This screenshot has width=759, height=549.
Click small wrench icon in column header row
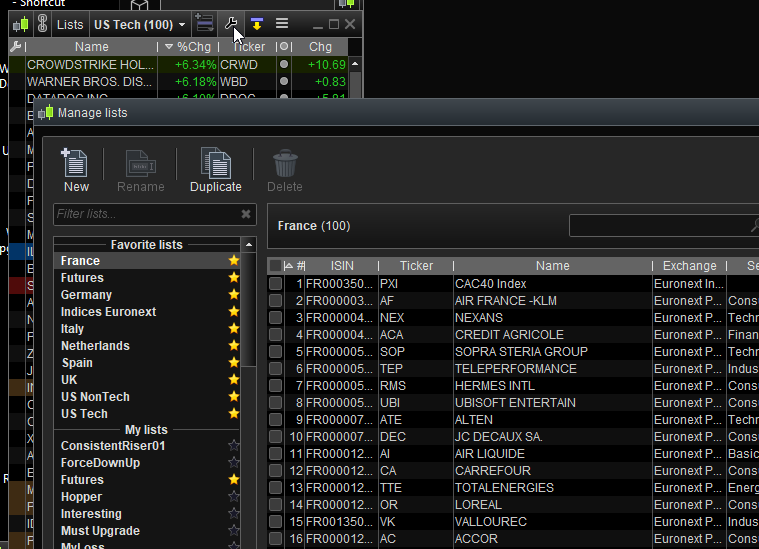pyautogui.click(x=15, y=46)
